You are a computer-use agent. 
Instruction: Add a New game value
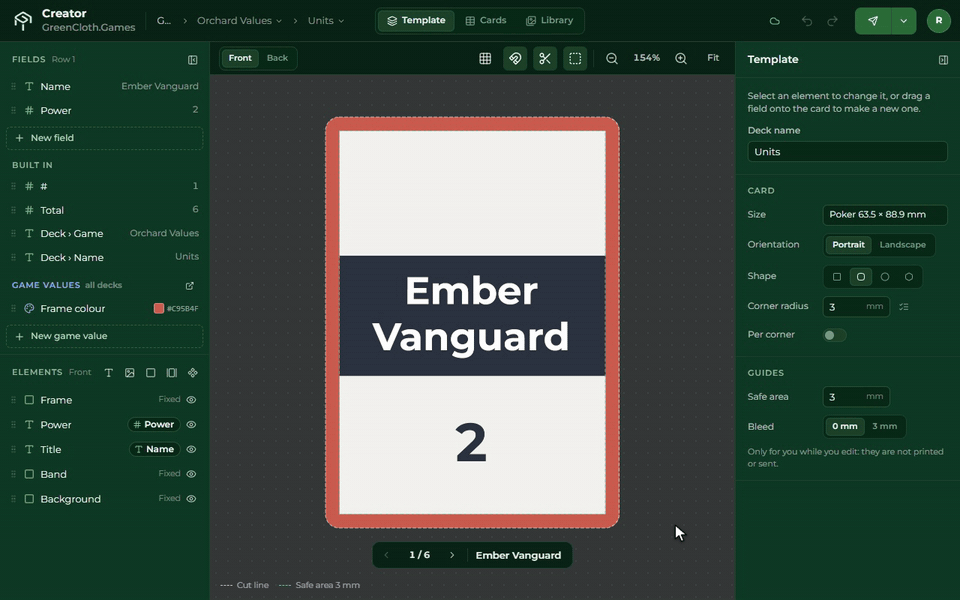pyautogui.click(x=105, y=336)
